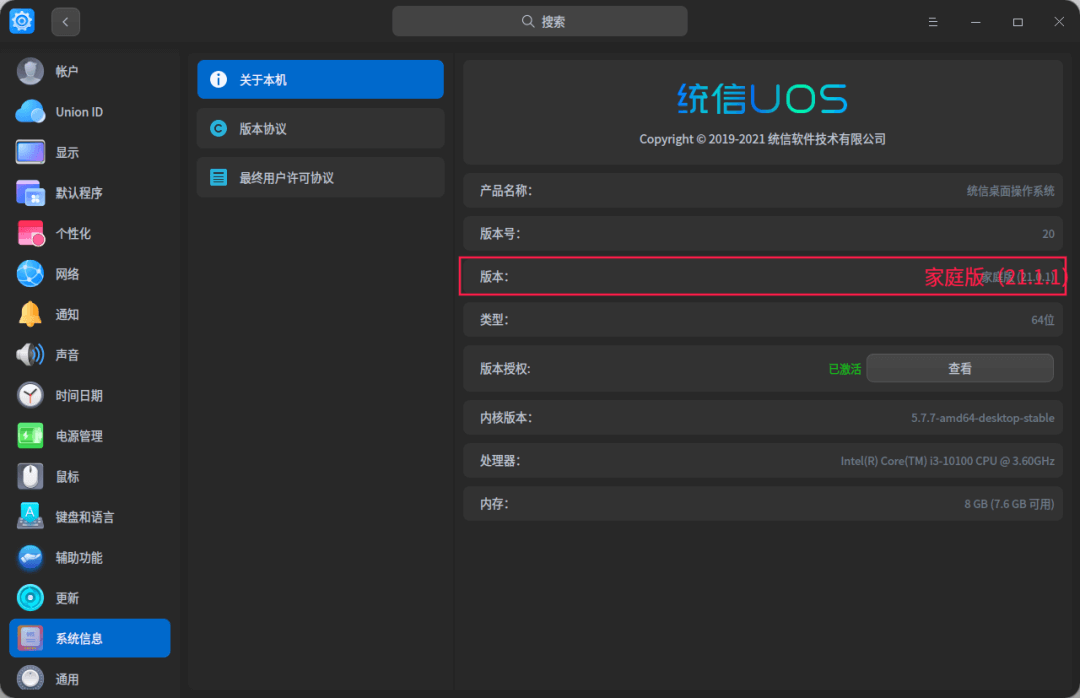
Task: Click the 类型 value 64位
Action: (1043, 320)
